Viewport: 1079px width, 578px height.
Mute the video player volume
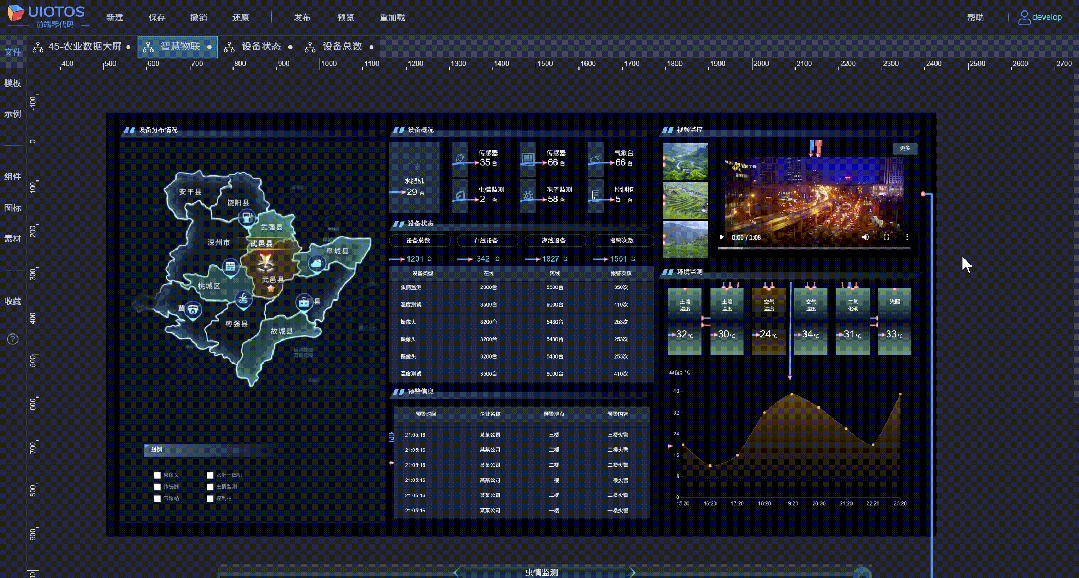coord(865,237)
